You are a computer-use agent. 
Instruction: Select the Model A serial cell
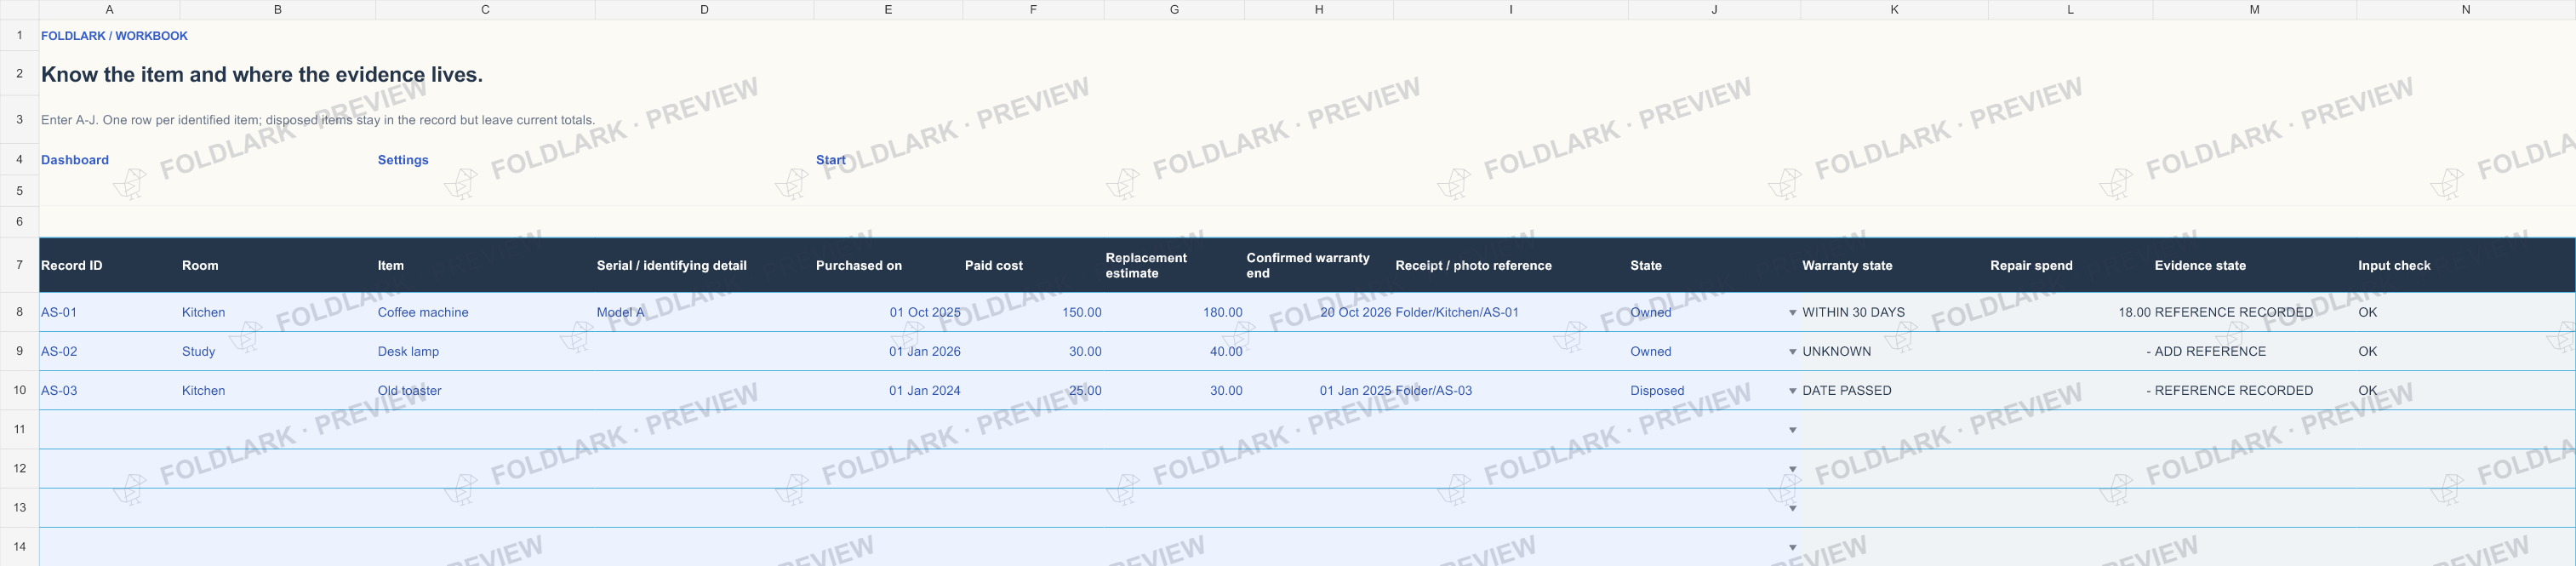pyautogui.click(x=704, y=312)
